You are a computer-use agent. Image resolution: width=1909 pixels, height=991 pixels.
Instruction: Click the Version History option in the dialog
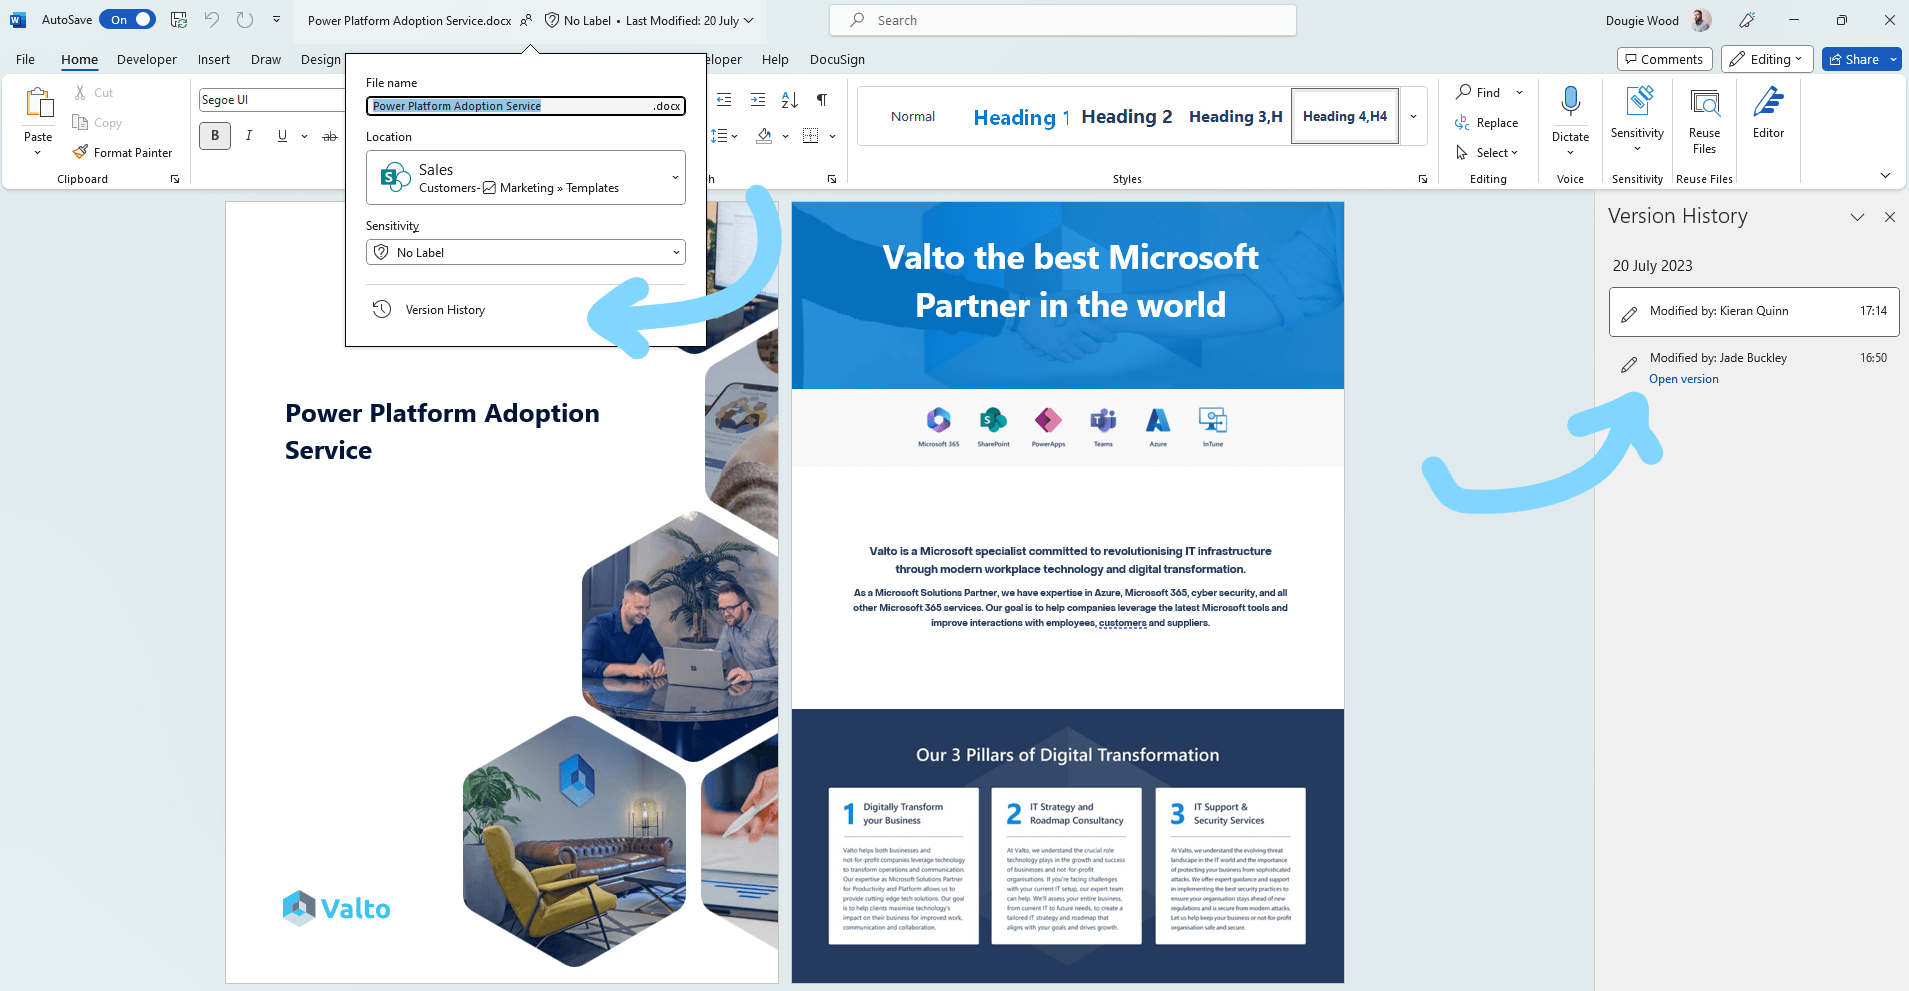pos(444,309)
